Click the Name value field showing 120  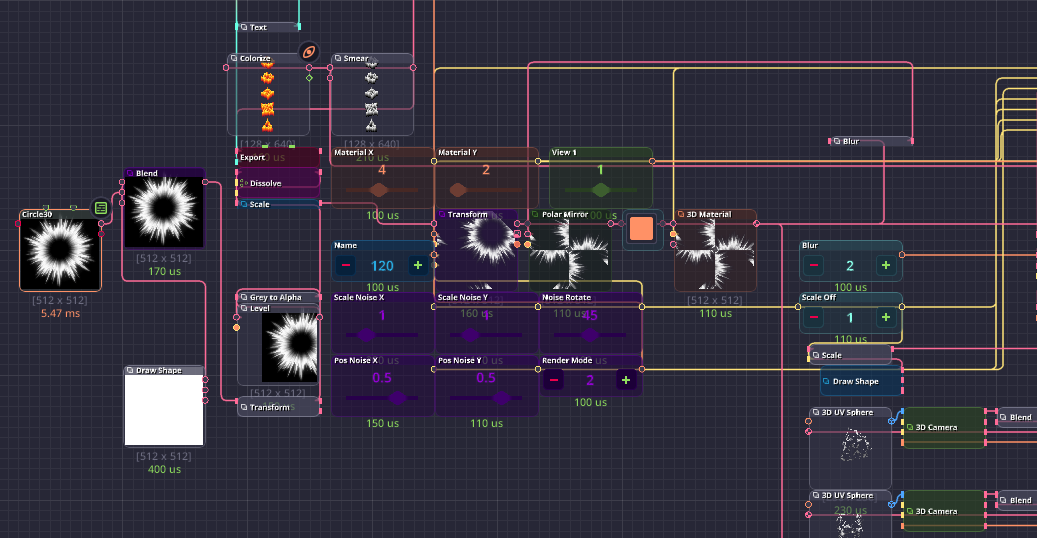click(382, 266)
